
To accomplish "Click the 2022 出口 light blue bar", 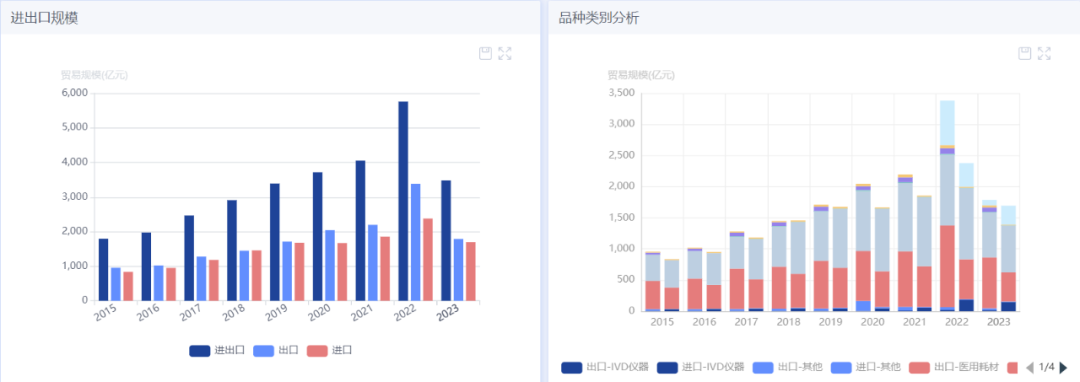I will click(415, 242).
